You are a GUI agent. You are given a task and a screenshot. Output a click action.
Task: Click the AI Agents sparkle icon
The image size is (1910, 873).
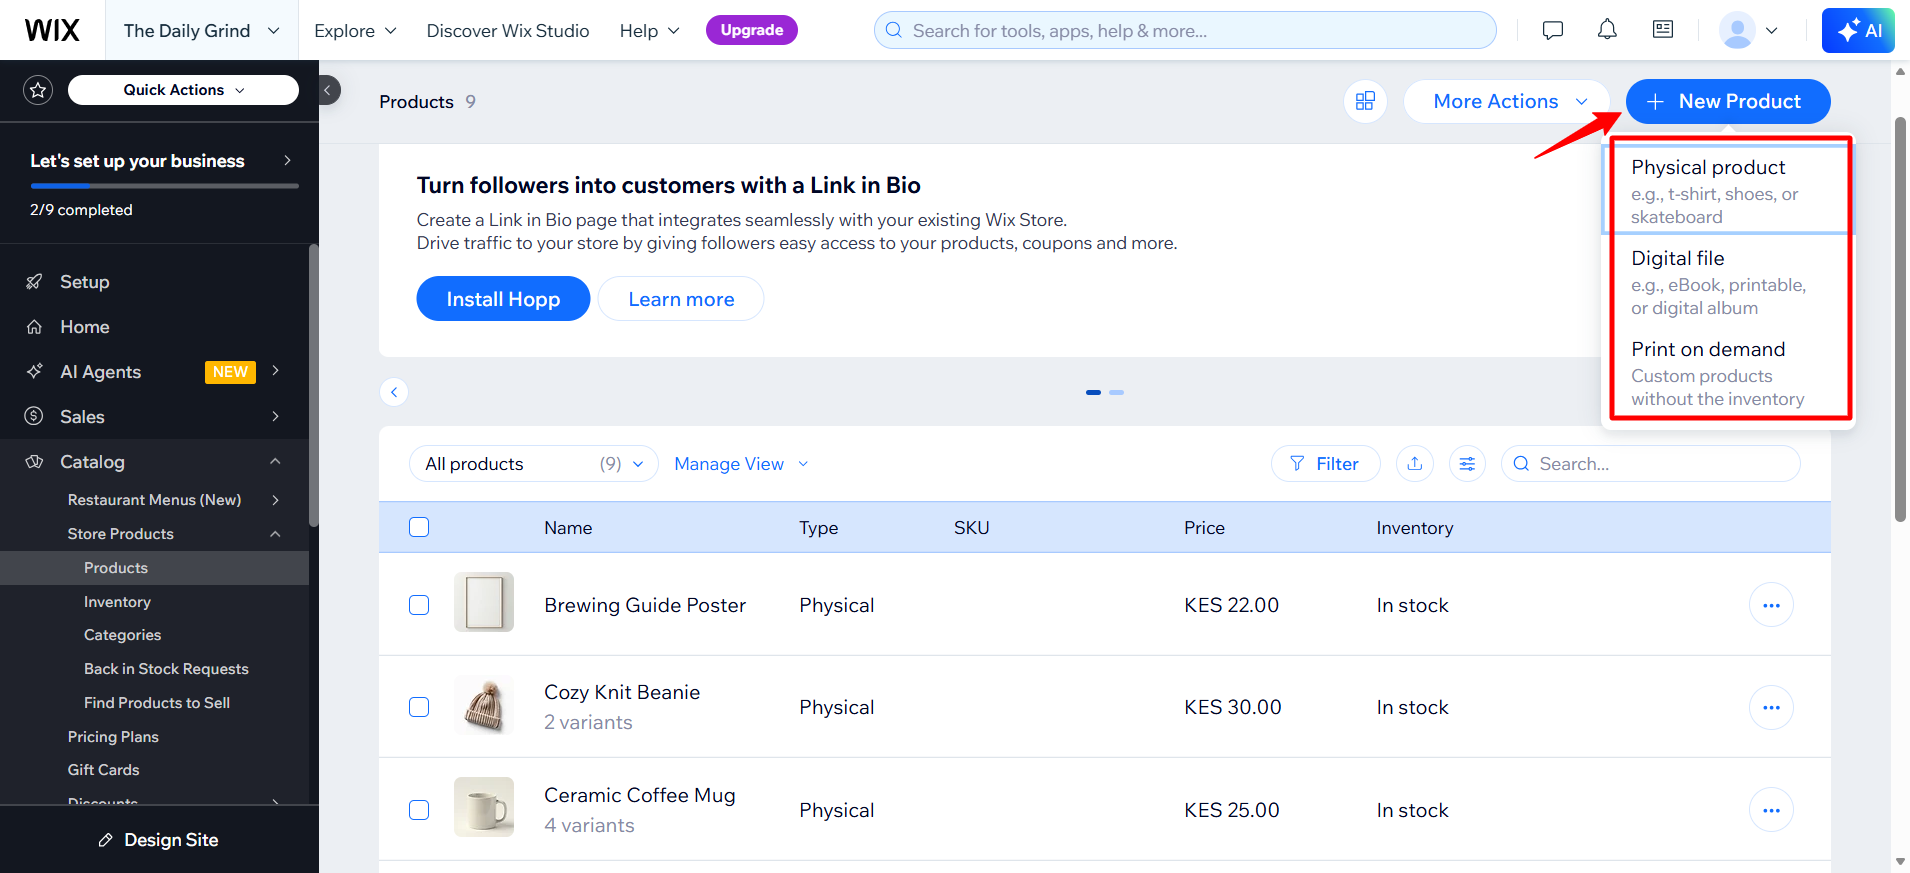tap(34, 371)
